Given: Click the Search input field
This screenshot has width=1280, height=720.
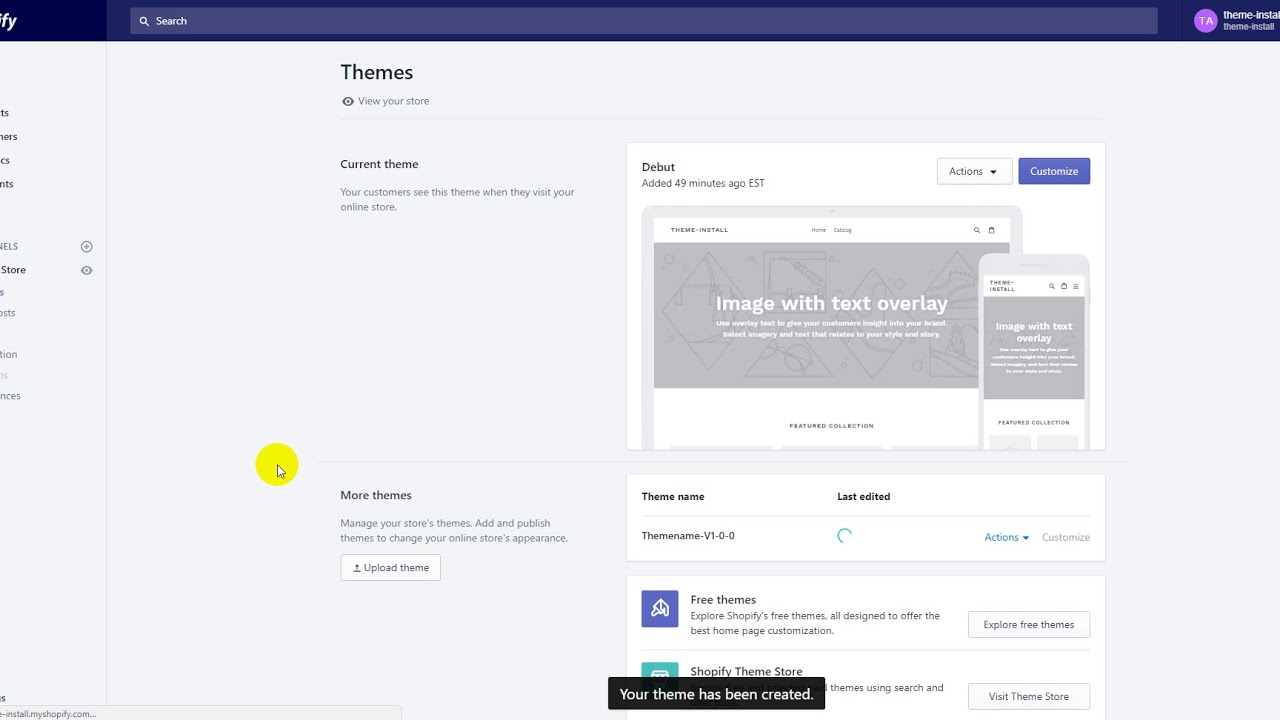Looking at the screenshot, I should pos(643,21).
